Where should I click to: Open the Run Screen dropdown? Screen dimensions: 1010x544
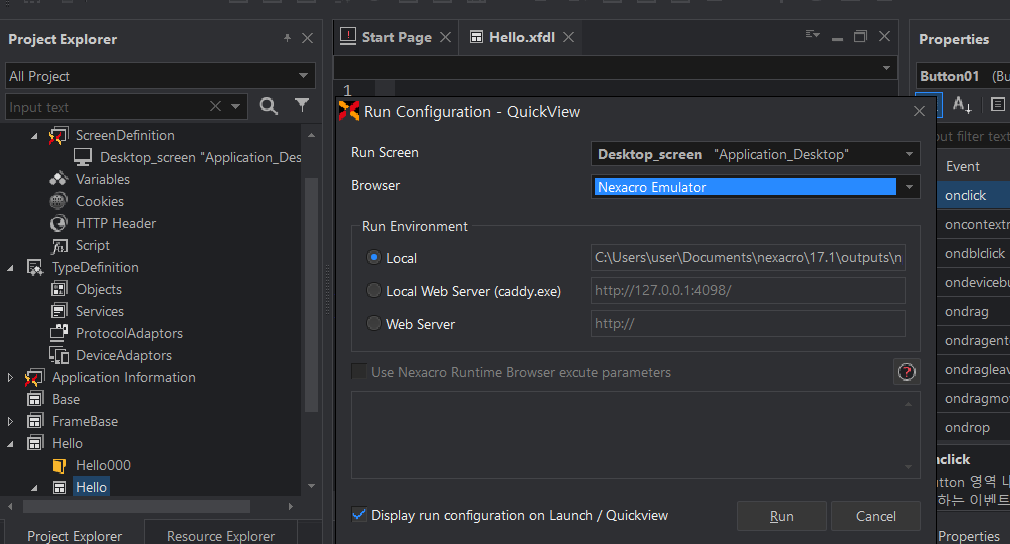909,154
